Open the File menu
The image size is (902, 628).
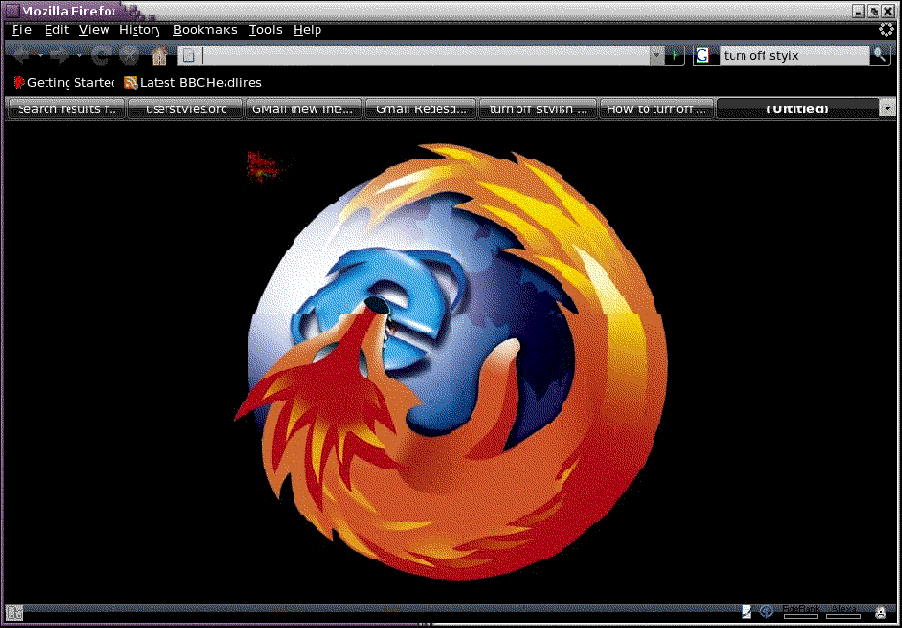22,30
